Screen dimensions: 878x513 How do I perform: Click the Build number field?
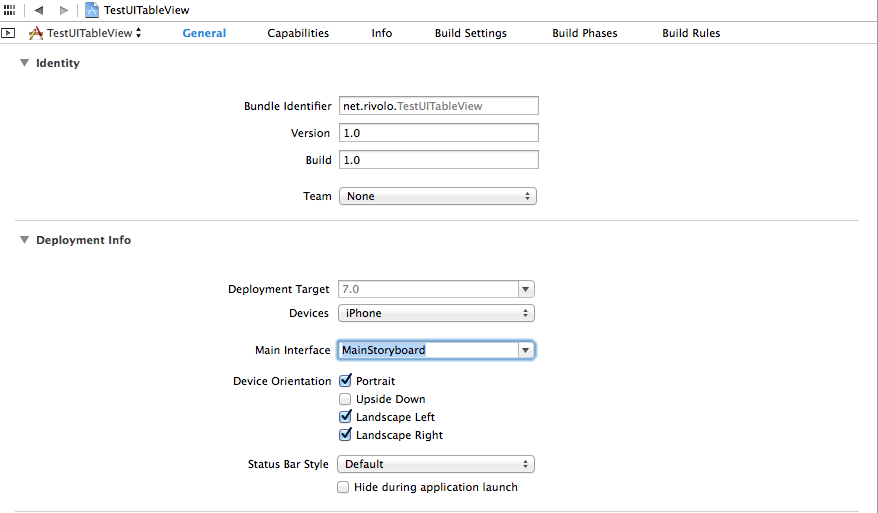pyautogui.click(x=438, y=160)
